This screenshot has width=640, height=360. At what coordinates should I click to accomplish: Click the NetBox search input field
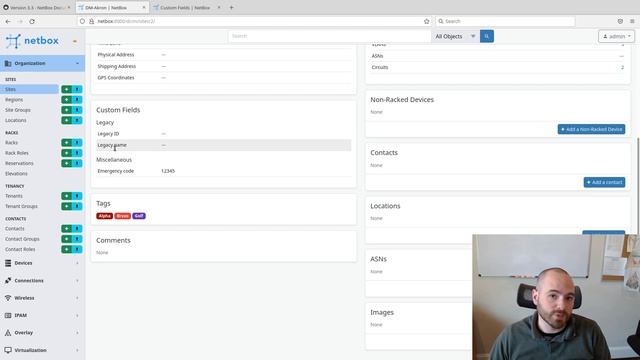tap(329, 36)
